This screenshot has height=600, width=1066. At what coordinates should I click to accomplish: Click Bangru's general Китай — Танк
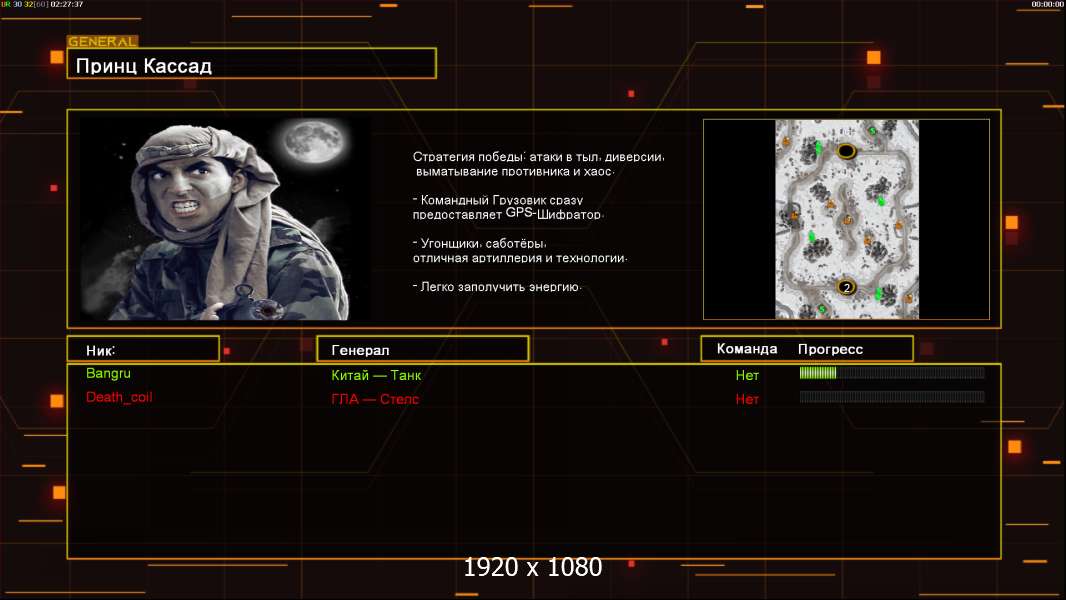coord(376,375)
